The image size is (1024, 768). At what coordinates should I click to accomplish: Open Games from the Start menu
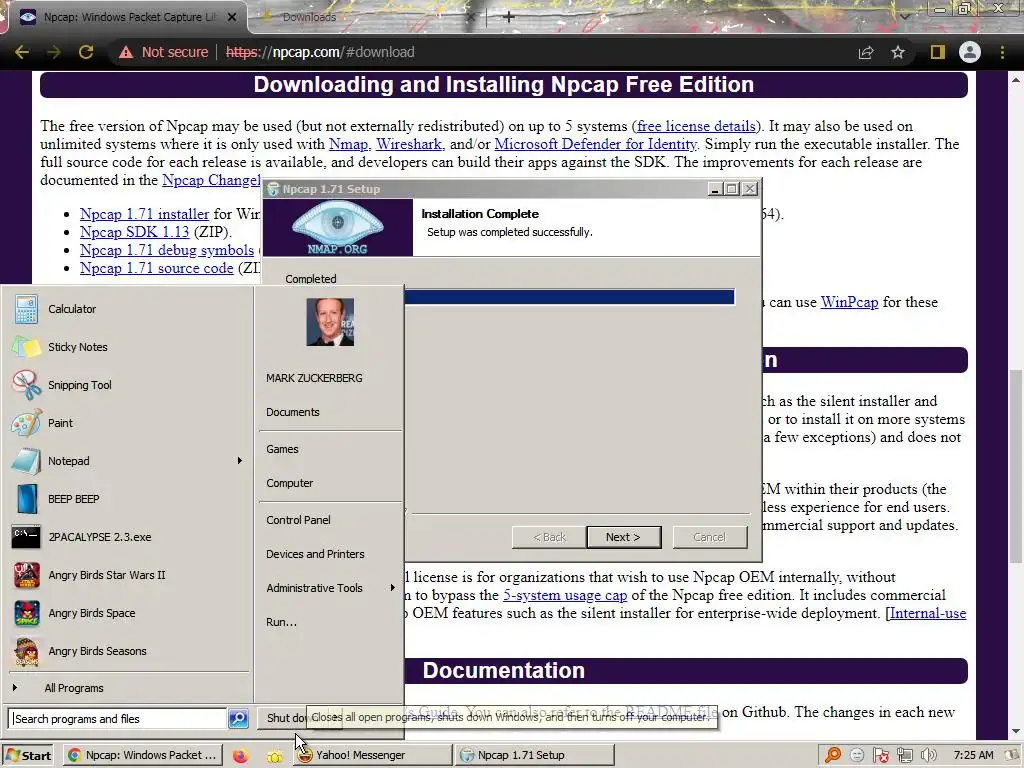point(282,449)
